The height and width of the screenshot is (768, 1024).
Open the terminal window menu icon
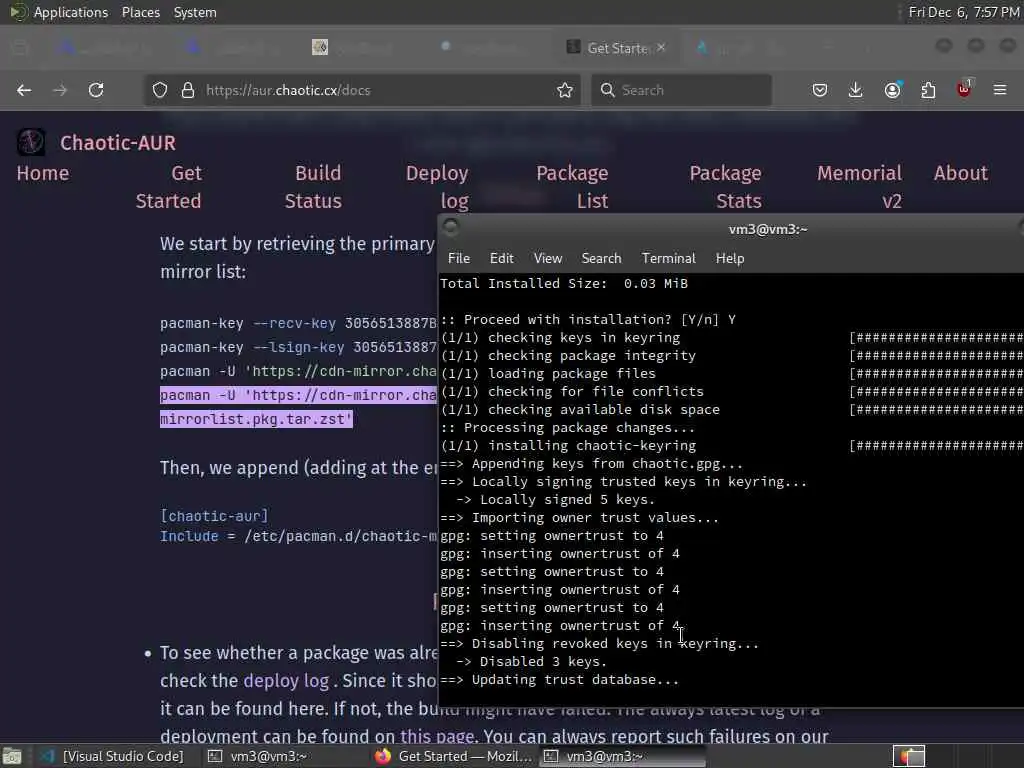coord(451,227)
